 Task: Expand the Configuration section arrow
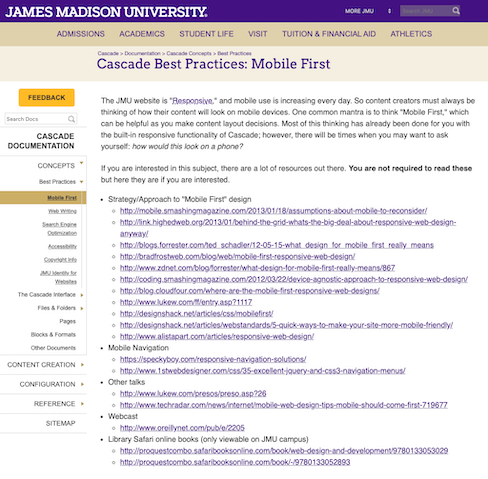tap(82, 384)
